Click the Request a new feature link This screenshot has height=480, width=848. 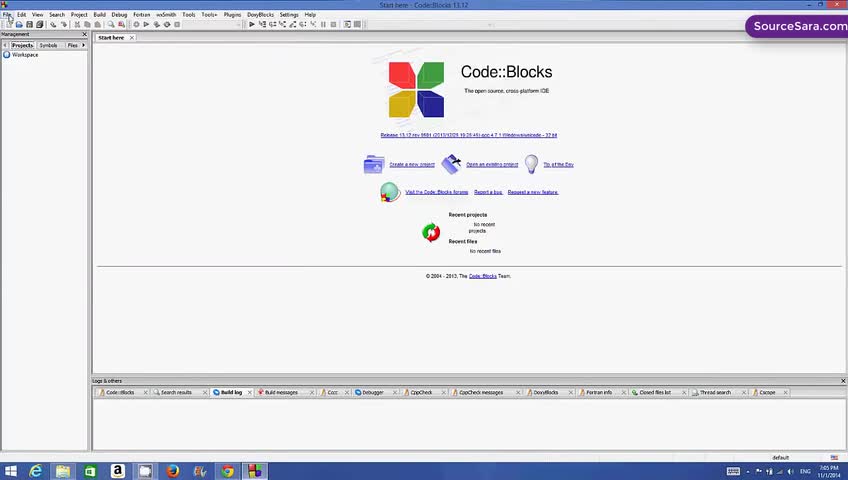[533, 192]
